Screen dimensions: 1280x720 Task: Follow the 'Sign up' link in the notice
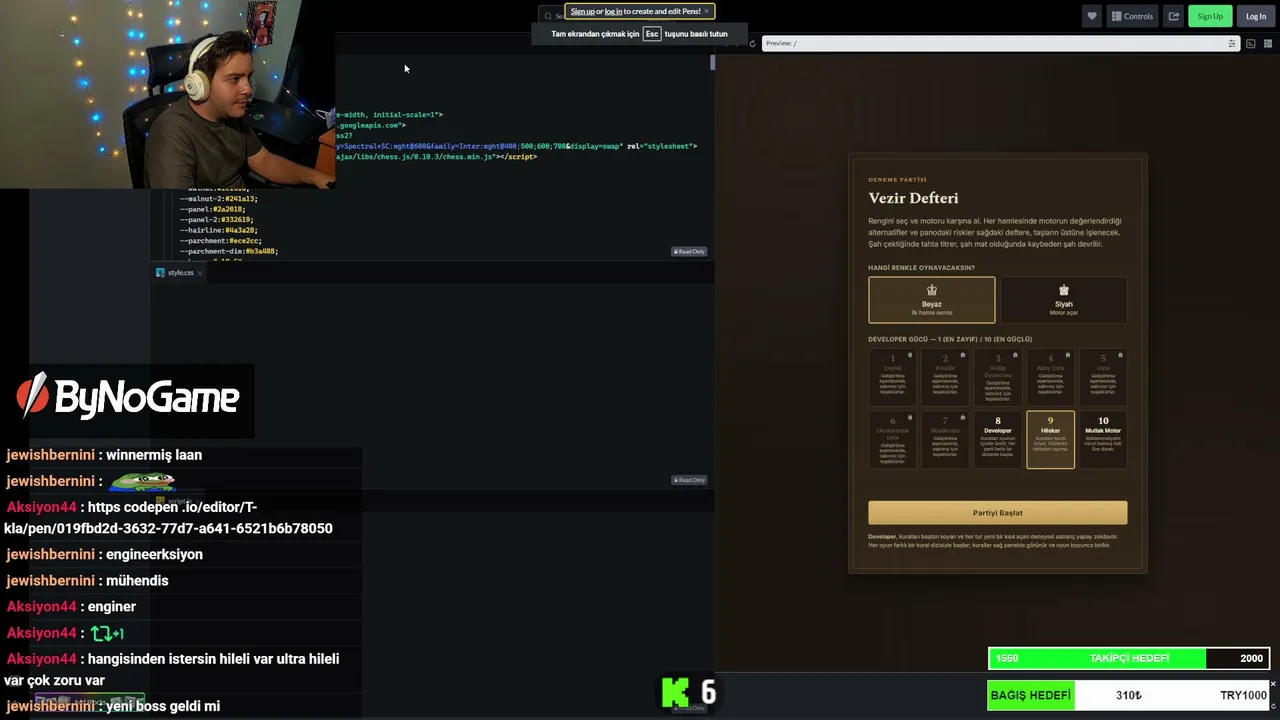[582, 12]
